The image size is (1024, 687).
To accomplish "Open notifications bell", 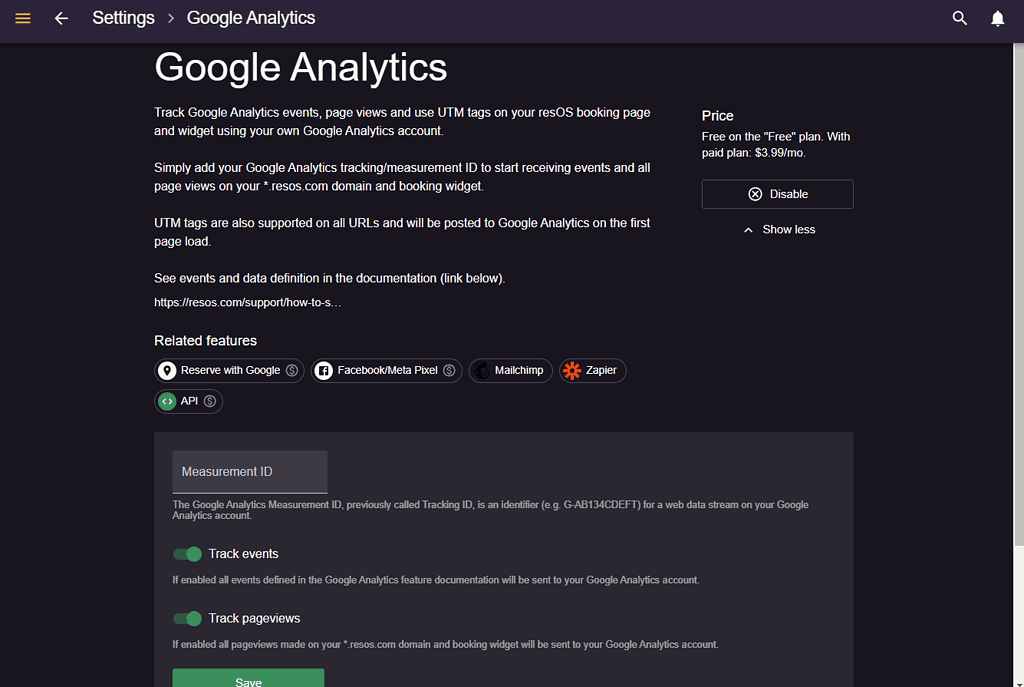I will pos(997,18).
